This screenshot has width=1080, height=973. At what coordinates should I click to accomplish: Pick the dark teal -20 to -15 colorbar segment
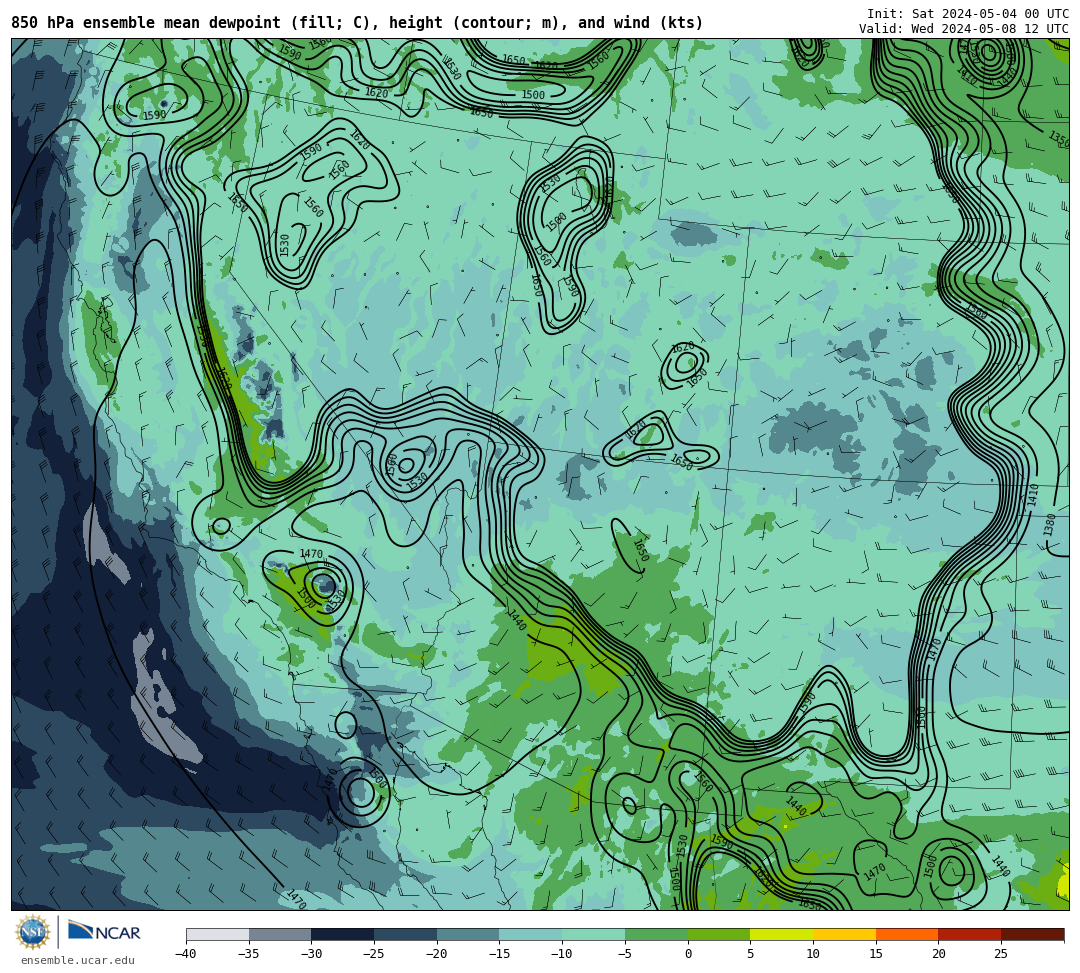(x=468, y=934)
